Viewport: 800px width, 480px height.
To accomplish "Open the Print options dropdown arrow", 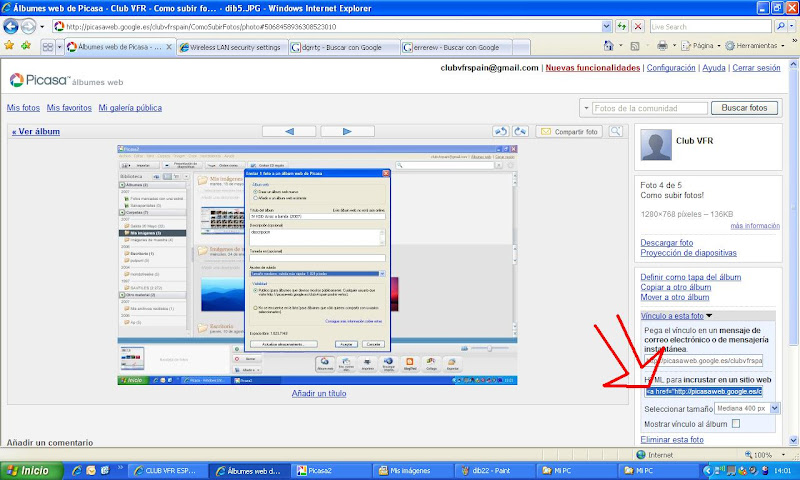I will tap(674, 46).
